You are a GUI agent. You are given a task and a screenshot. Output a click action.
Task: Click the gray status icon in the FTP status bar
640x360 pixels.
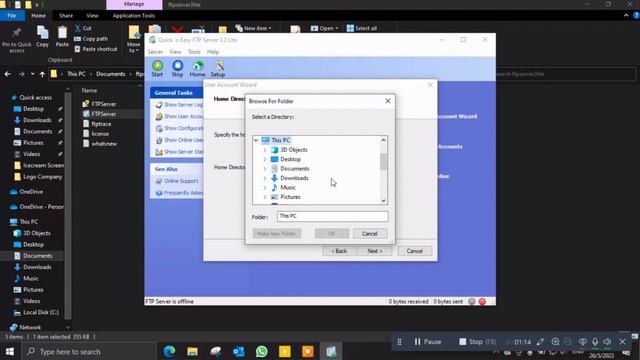(472, 301)
